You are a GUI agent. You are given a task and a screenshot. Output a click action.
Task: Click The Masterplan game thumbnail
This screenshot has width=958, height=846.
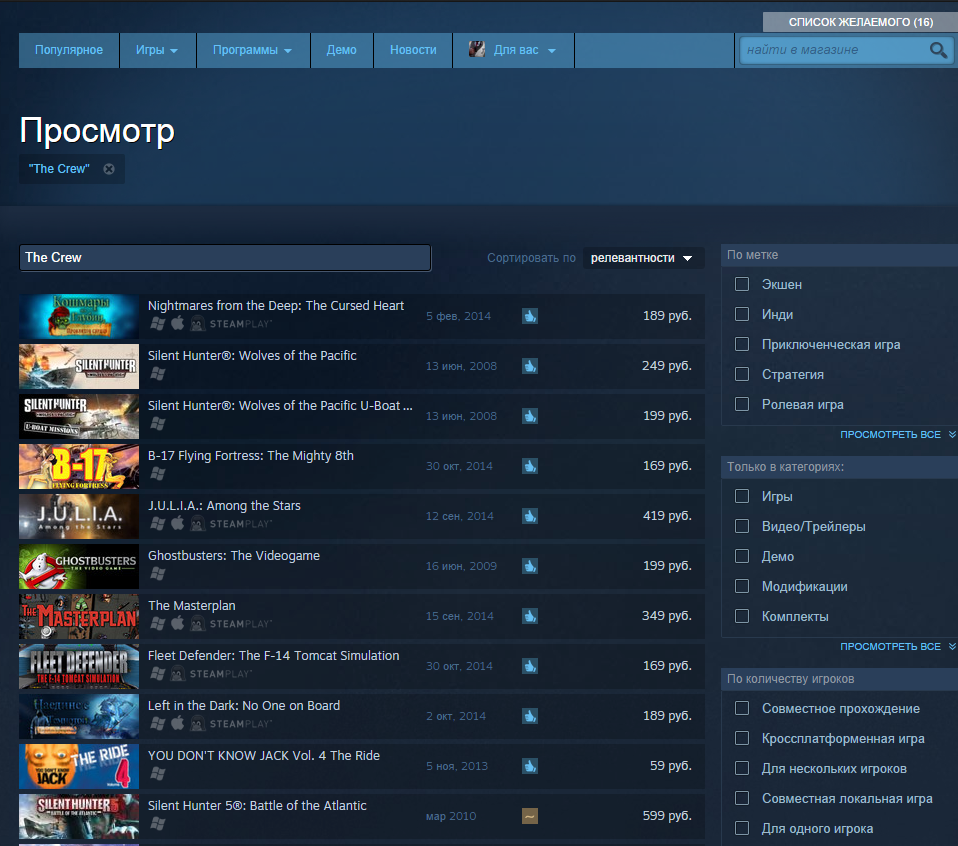coord(79,616)
